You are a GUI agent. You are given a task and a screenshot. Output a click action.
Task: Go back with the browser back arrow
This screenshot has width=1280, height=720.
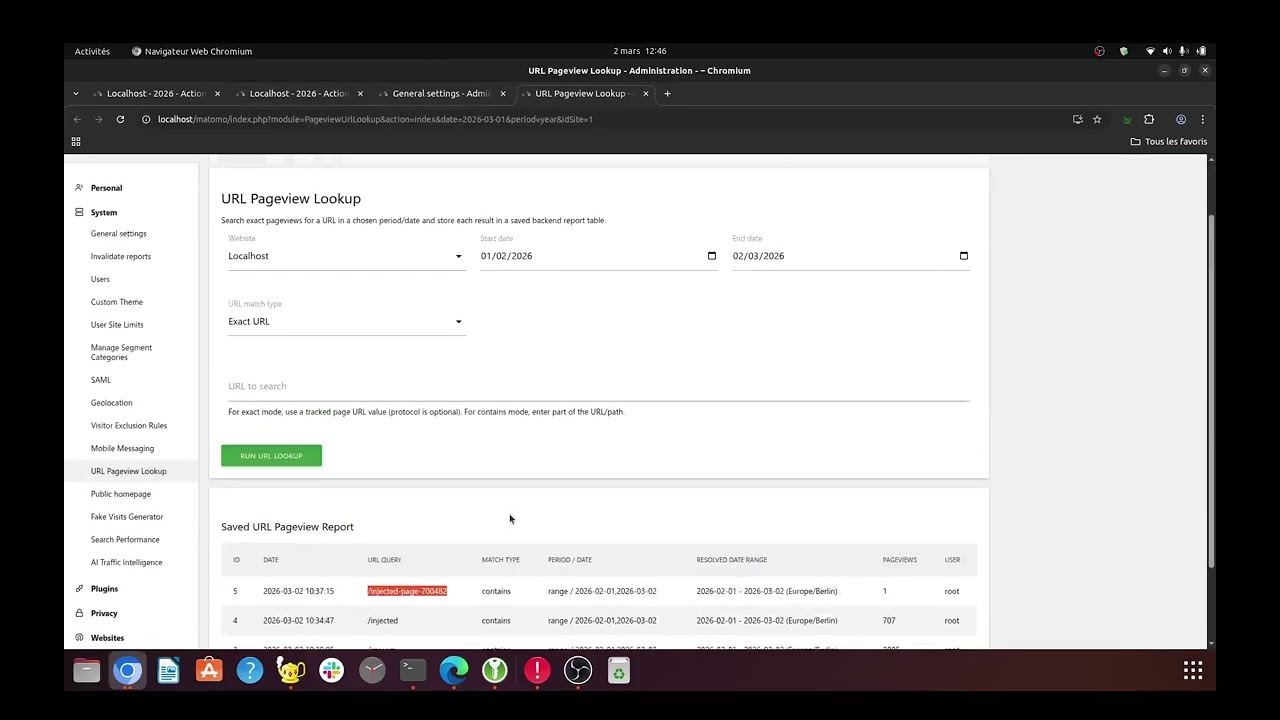point(77,119)
